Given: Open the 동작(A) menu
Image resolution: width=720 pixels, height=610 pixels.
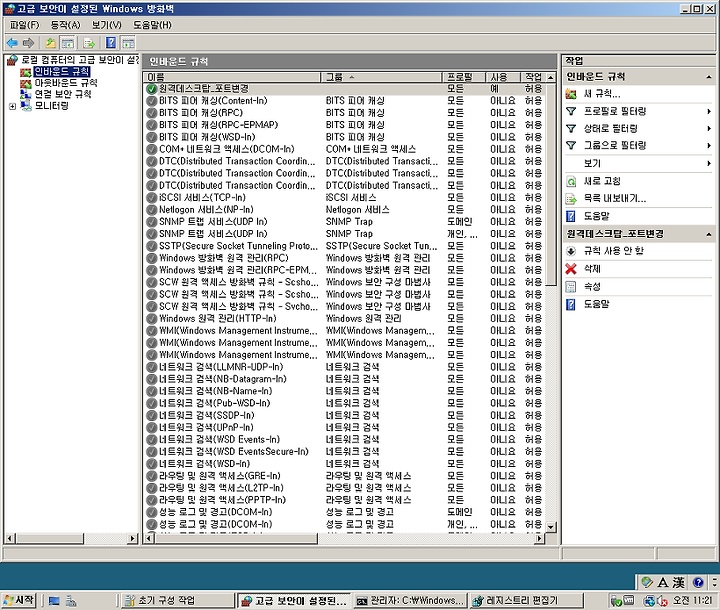Looking at the screenshot, I should [x=65, y=25].
